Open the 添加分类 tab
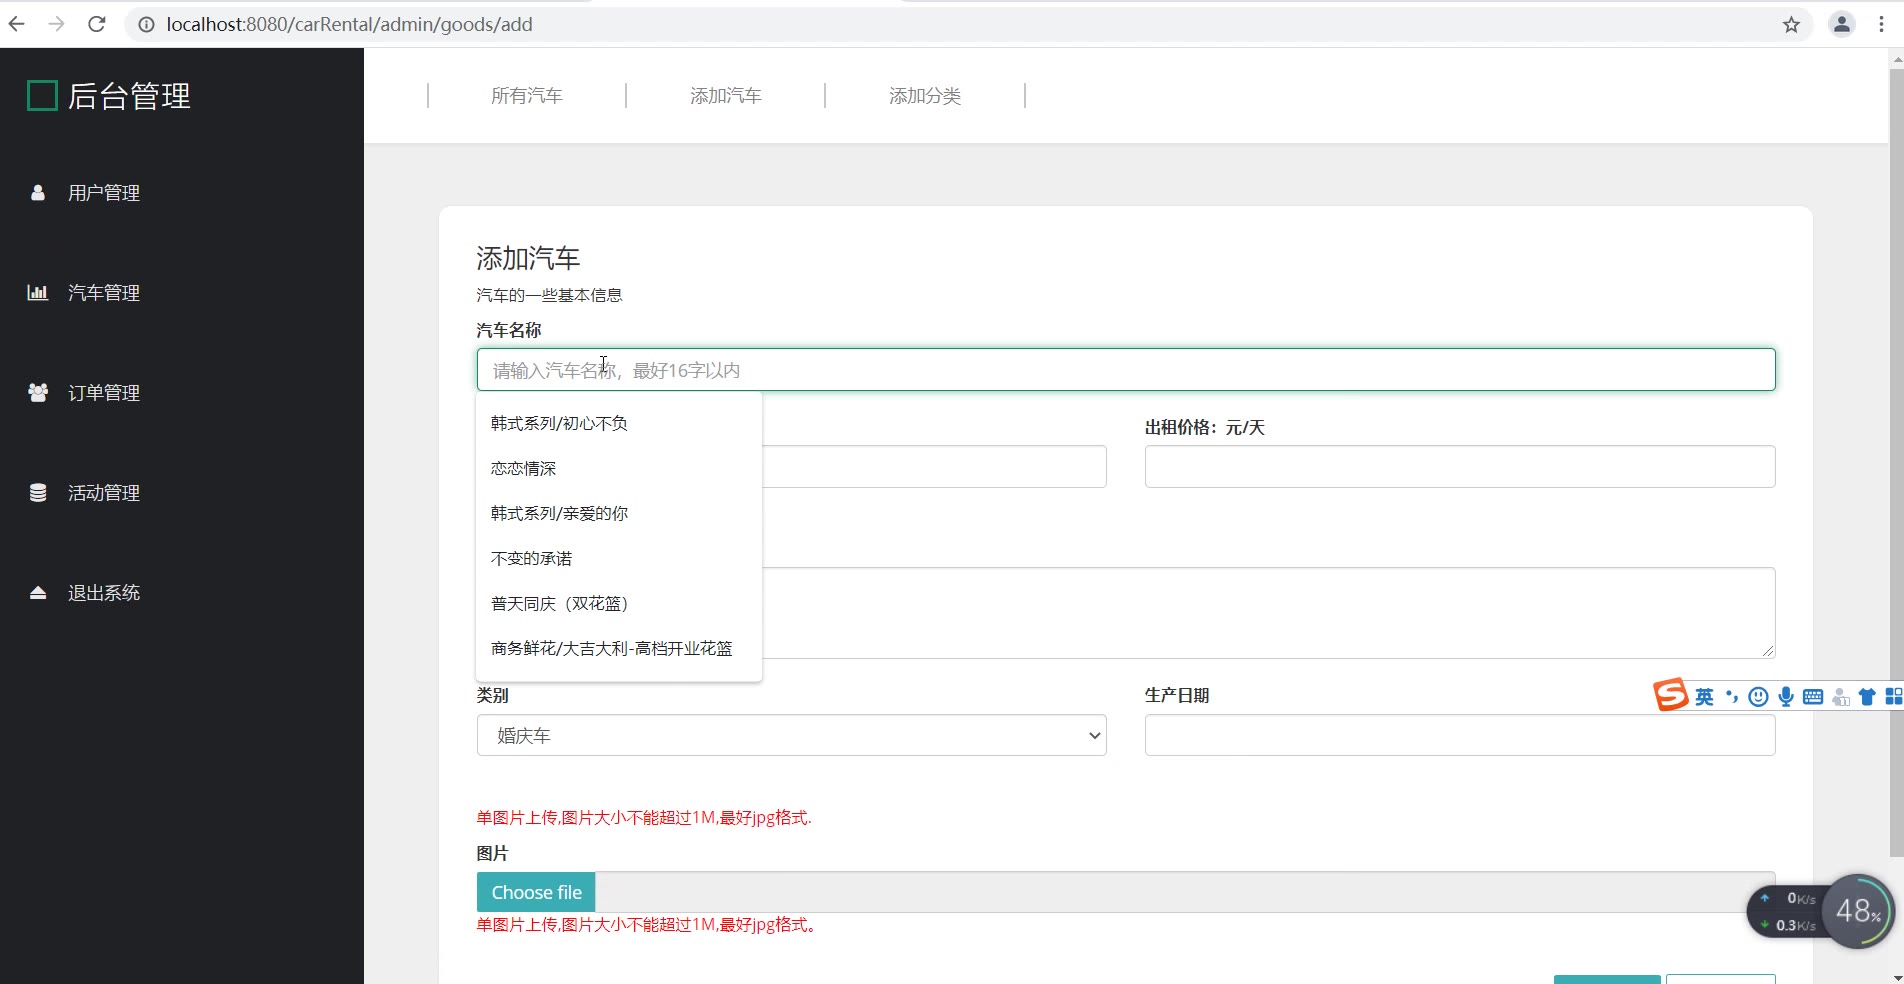This screenshot has width=1904, height=984. pyautogui.click(x=925, y=96)
